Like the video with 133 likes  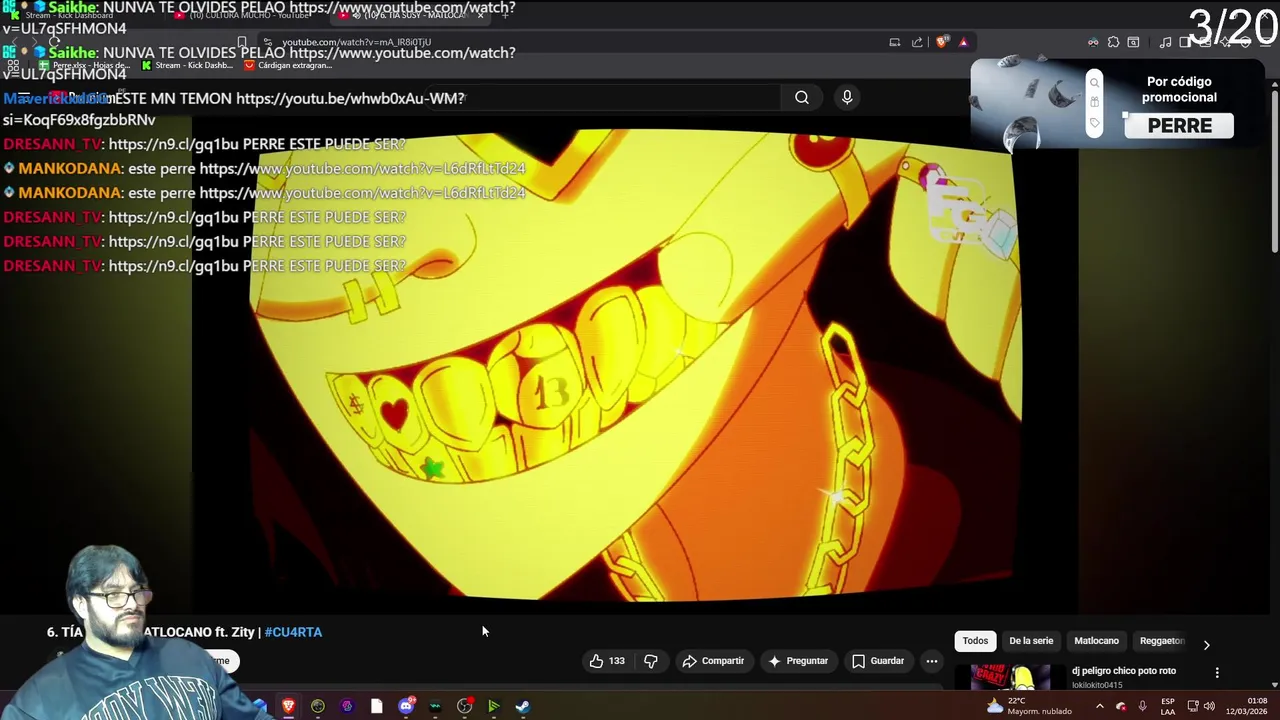coord(607,661)
